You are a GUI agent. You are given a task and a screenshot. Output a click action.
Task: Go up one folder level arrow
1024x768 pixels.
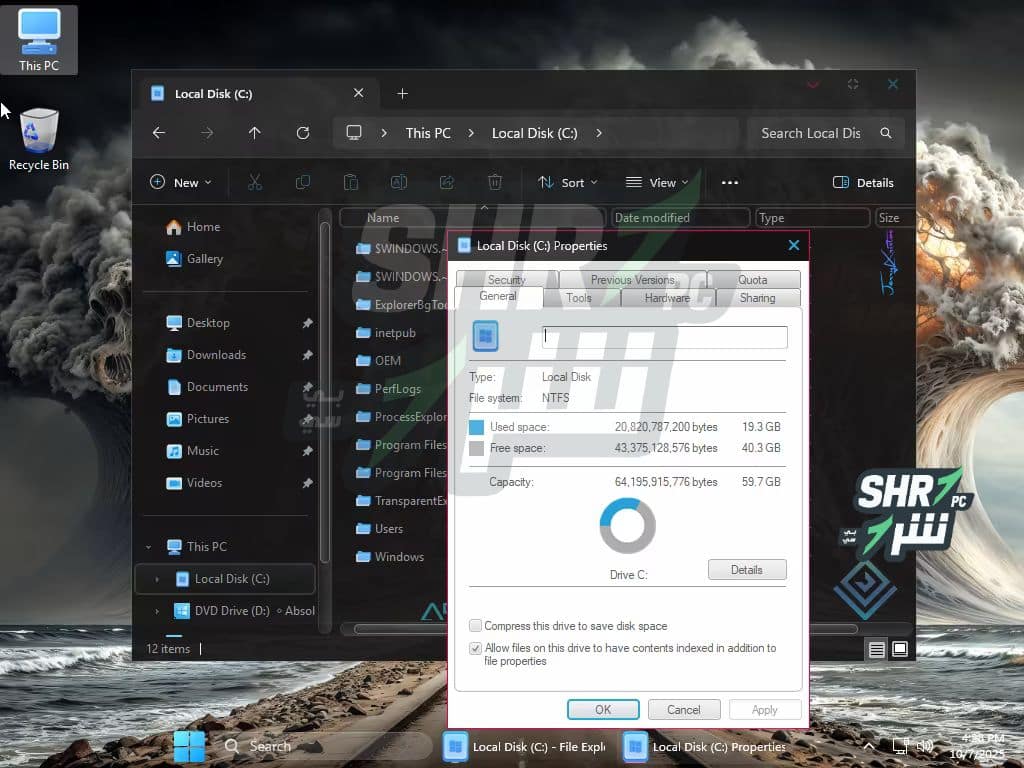pos(255,133)
